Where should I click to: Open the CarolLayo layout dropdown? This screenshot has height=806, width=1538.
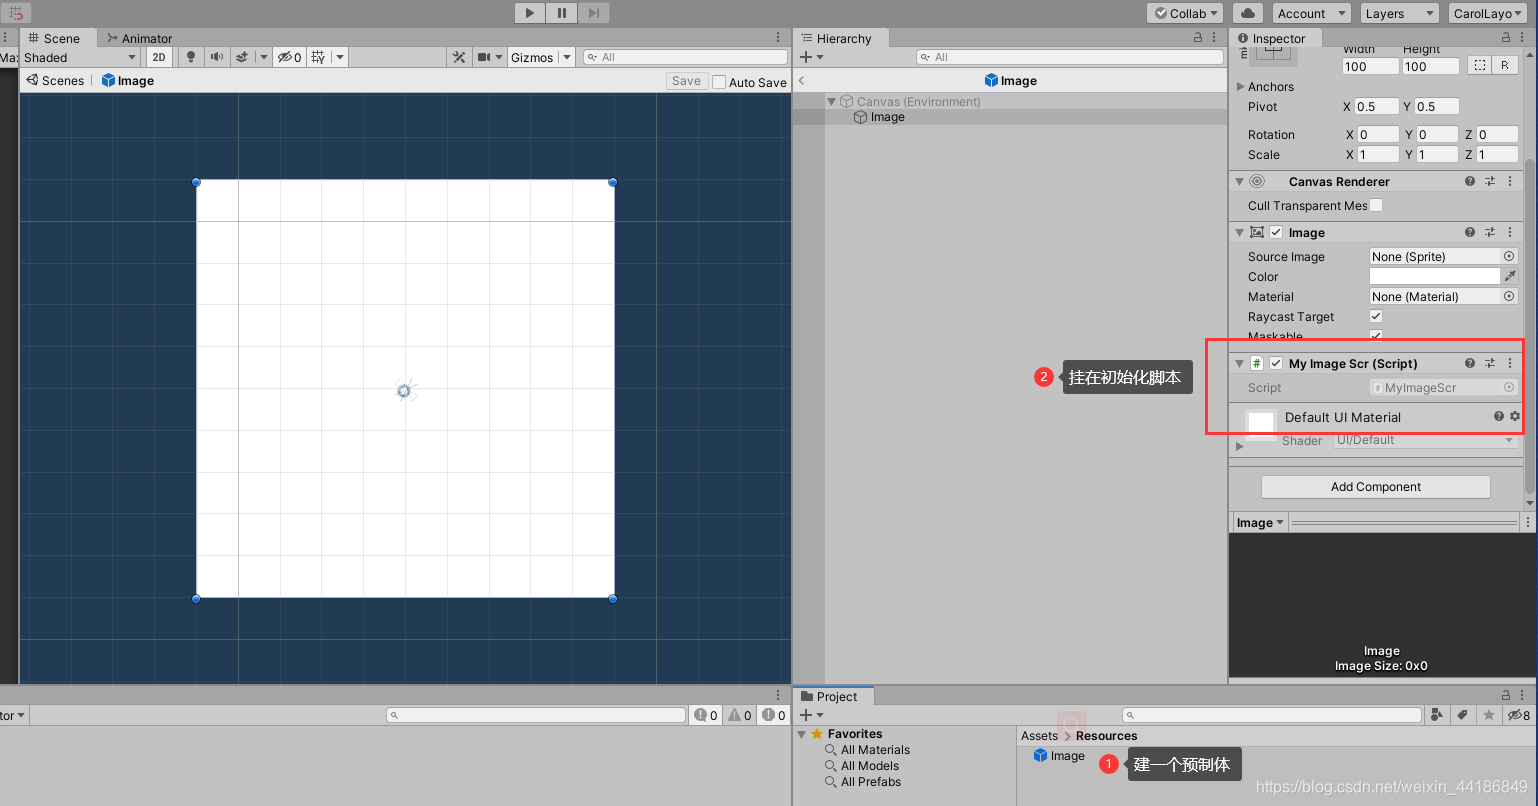coord(1490,13)
